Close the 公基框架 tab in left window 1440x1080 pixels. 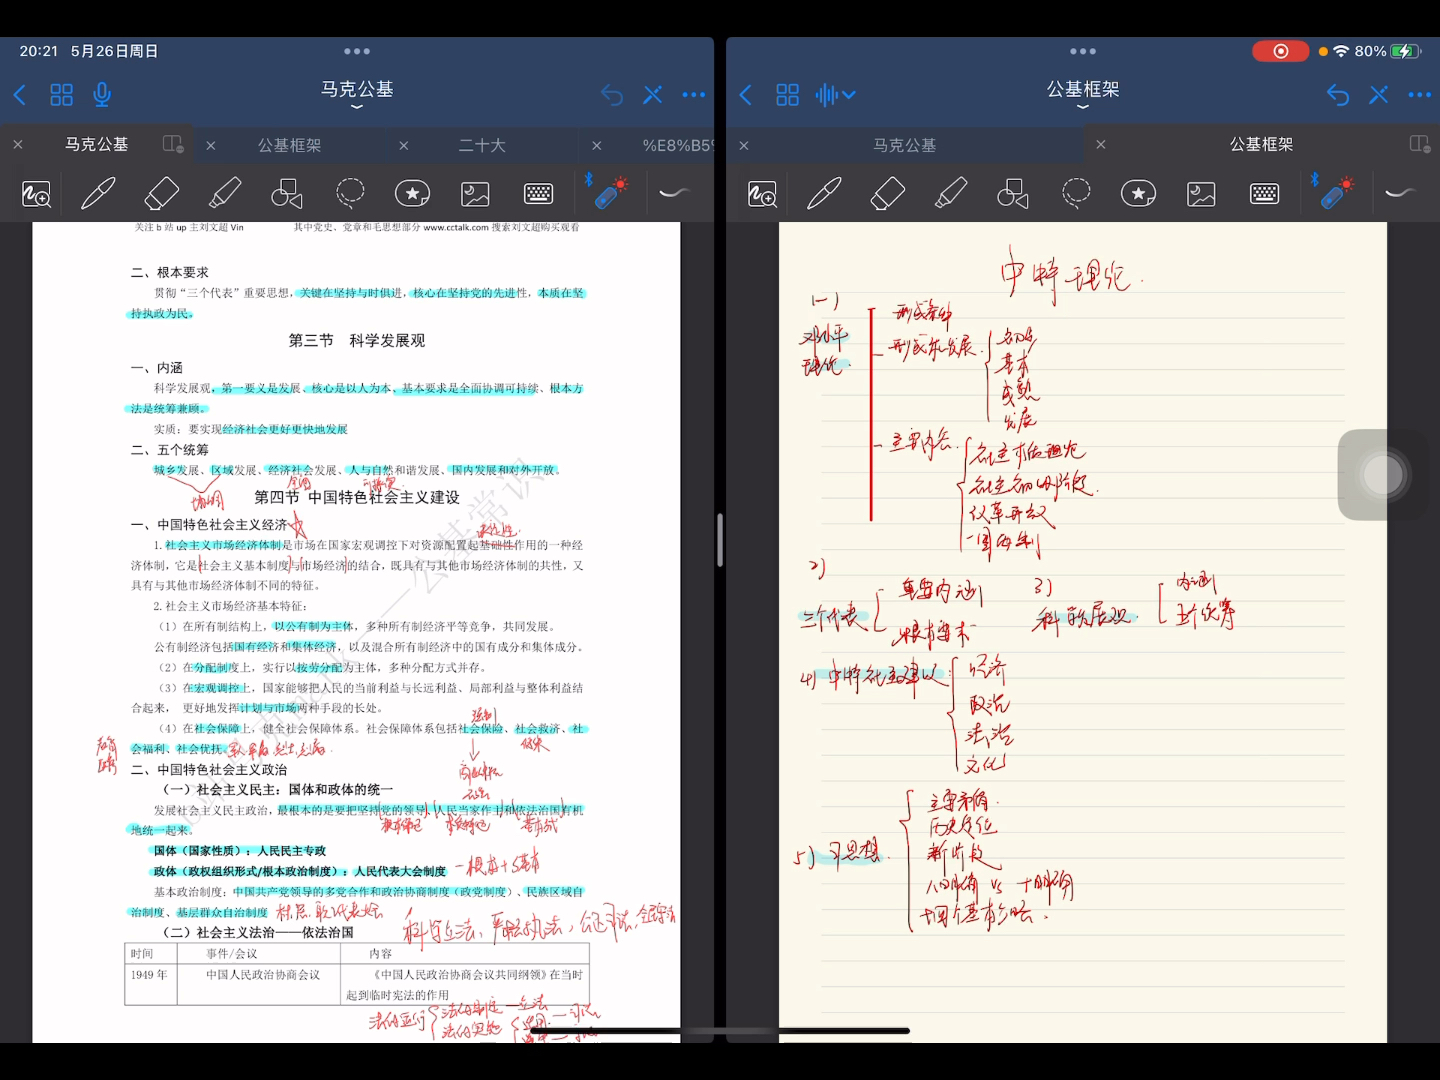pyautogui.click(x=211, y=145)
